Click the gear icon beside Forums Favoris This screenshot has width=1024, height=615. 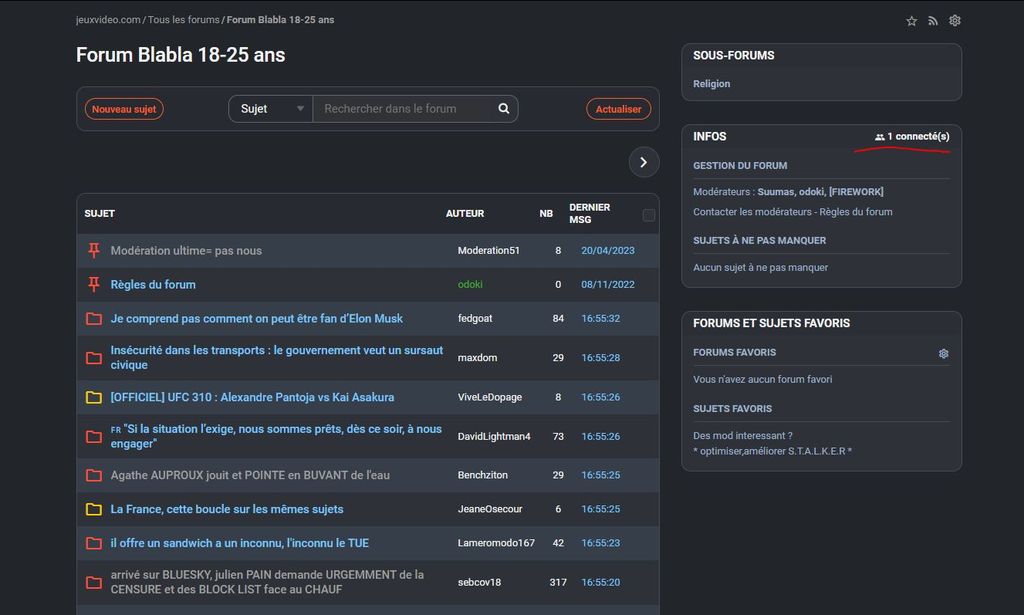point(943,353)
